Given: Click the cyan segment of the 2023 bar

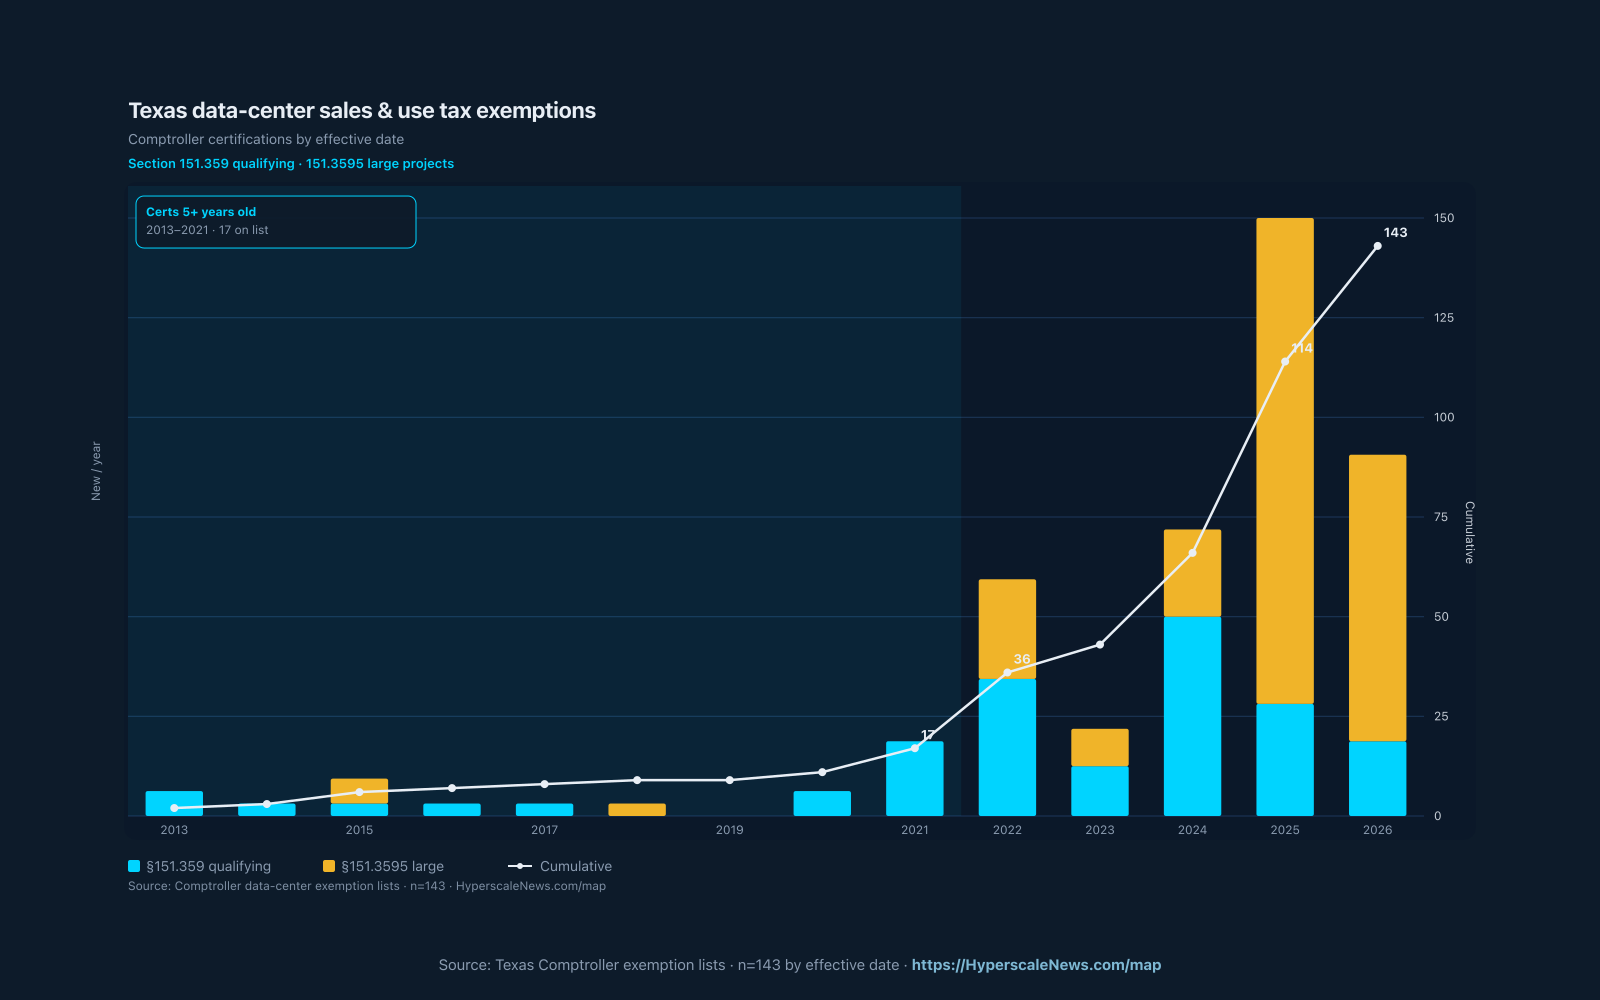Looking at the screenshot, I should click(1100, 791).
